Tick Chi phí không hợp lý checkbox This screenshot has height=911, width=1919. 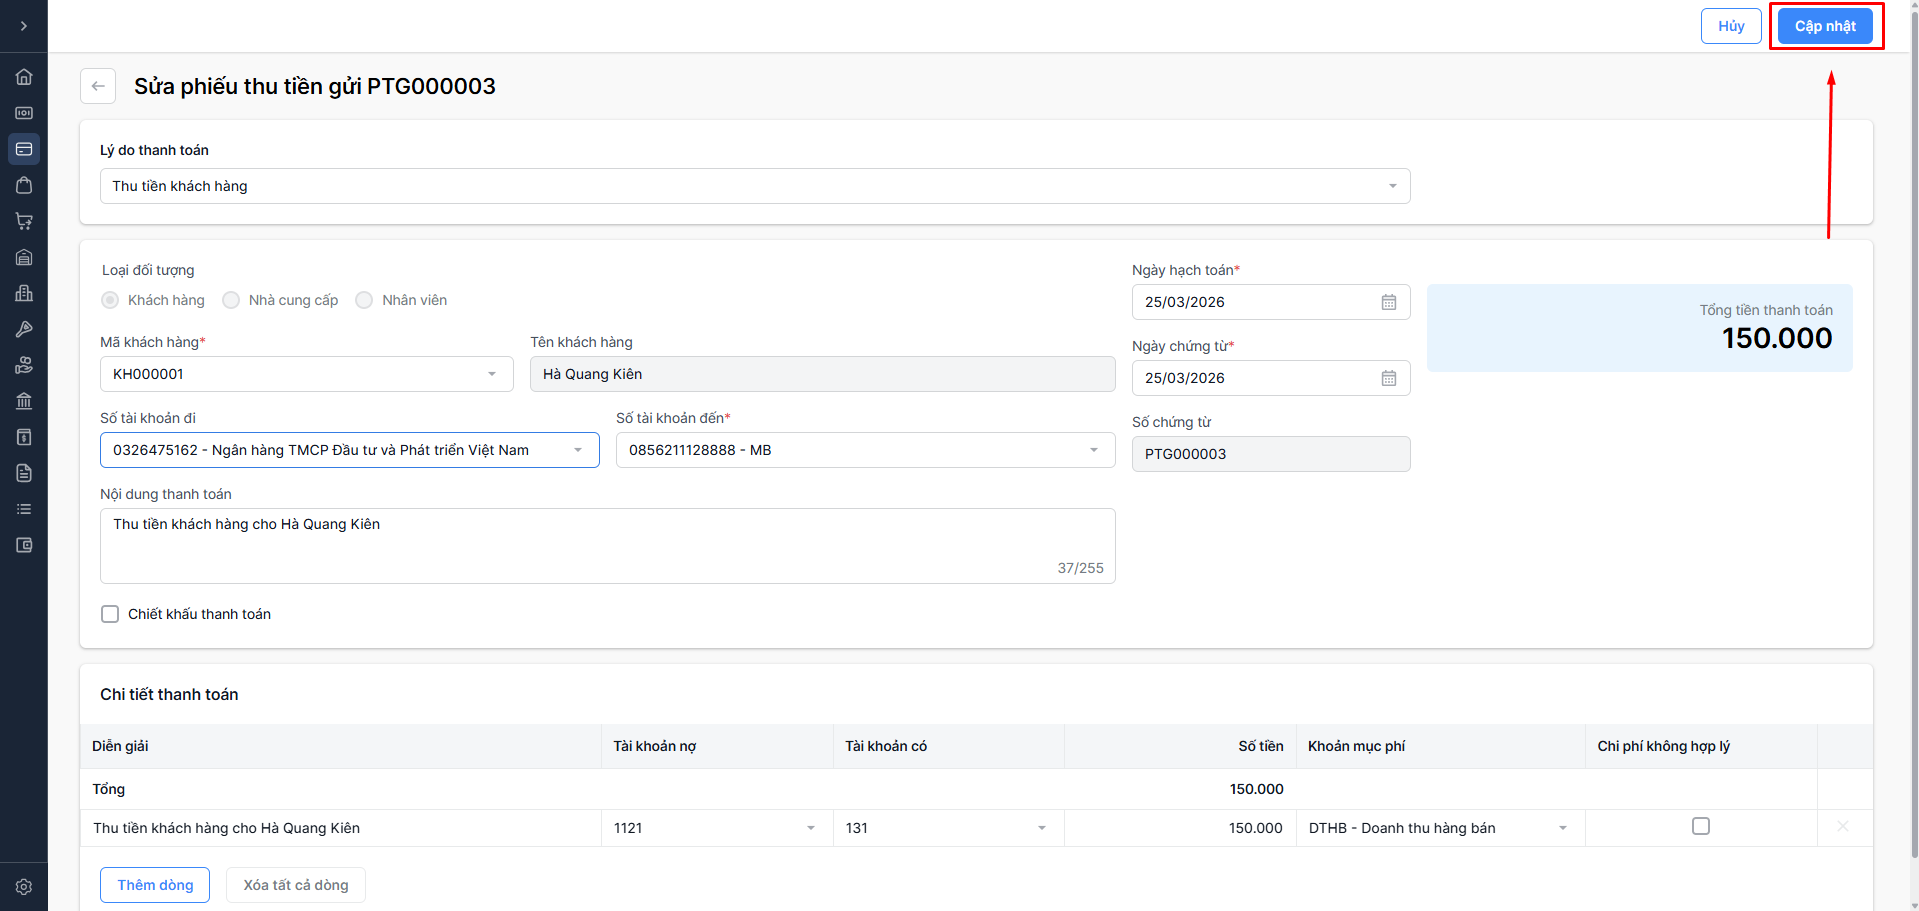(x=1700, y=827)
